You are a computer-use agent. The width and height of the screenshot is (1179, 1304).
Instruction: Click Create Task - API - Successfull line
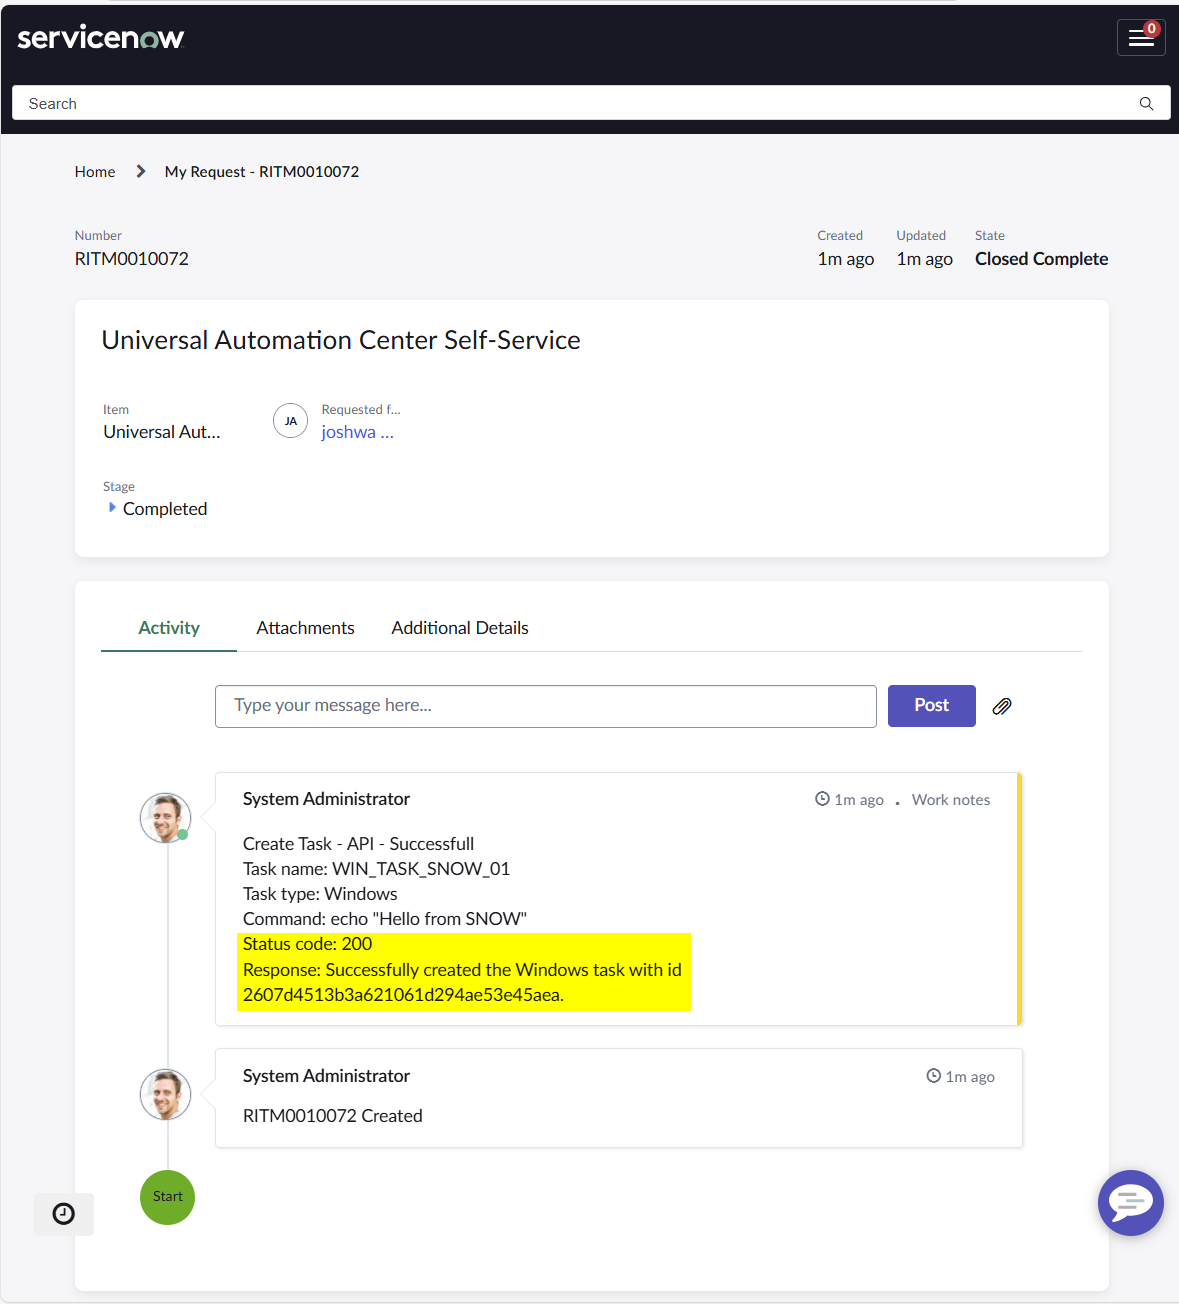point(358,844)
